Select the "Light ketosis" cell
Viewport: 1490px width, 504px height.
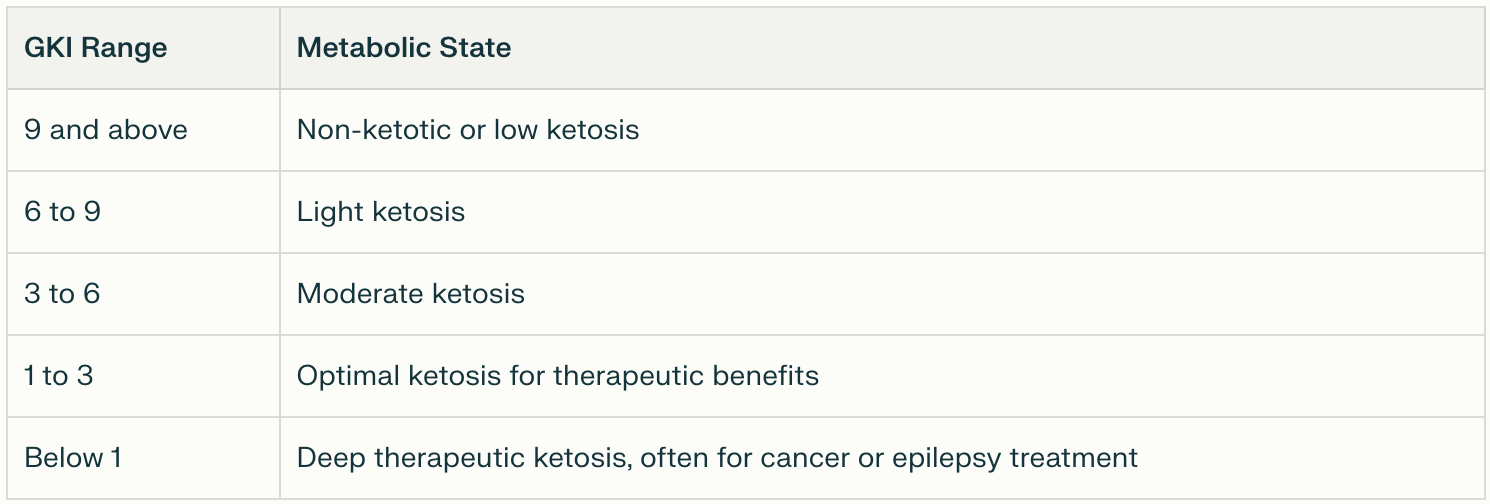click(x=381, y=212)
